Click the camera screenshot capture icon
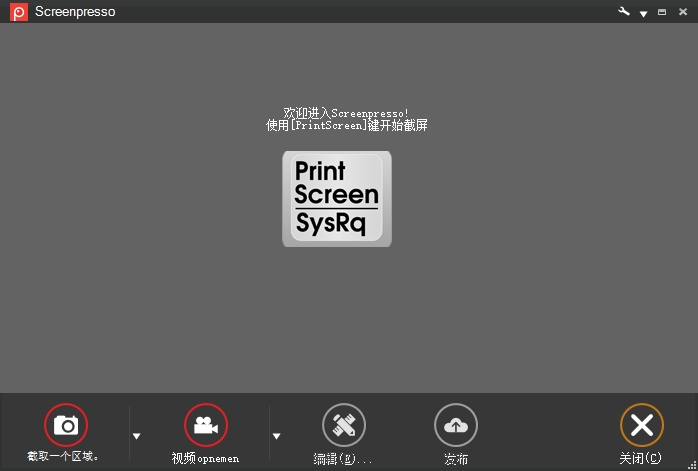 [66, 425]
